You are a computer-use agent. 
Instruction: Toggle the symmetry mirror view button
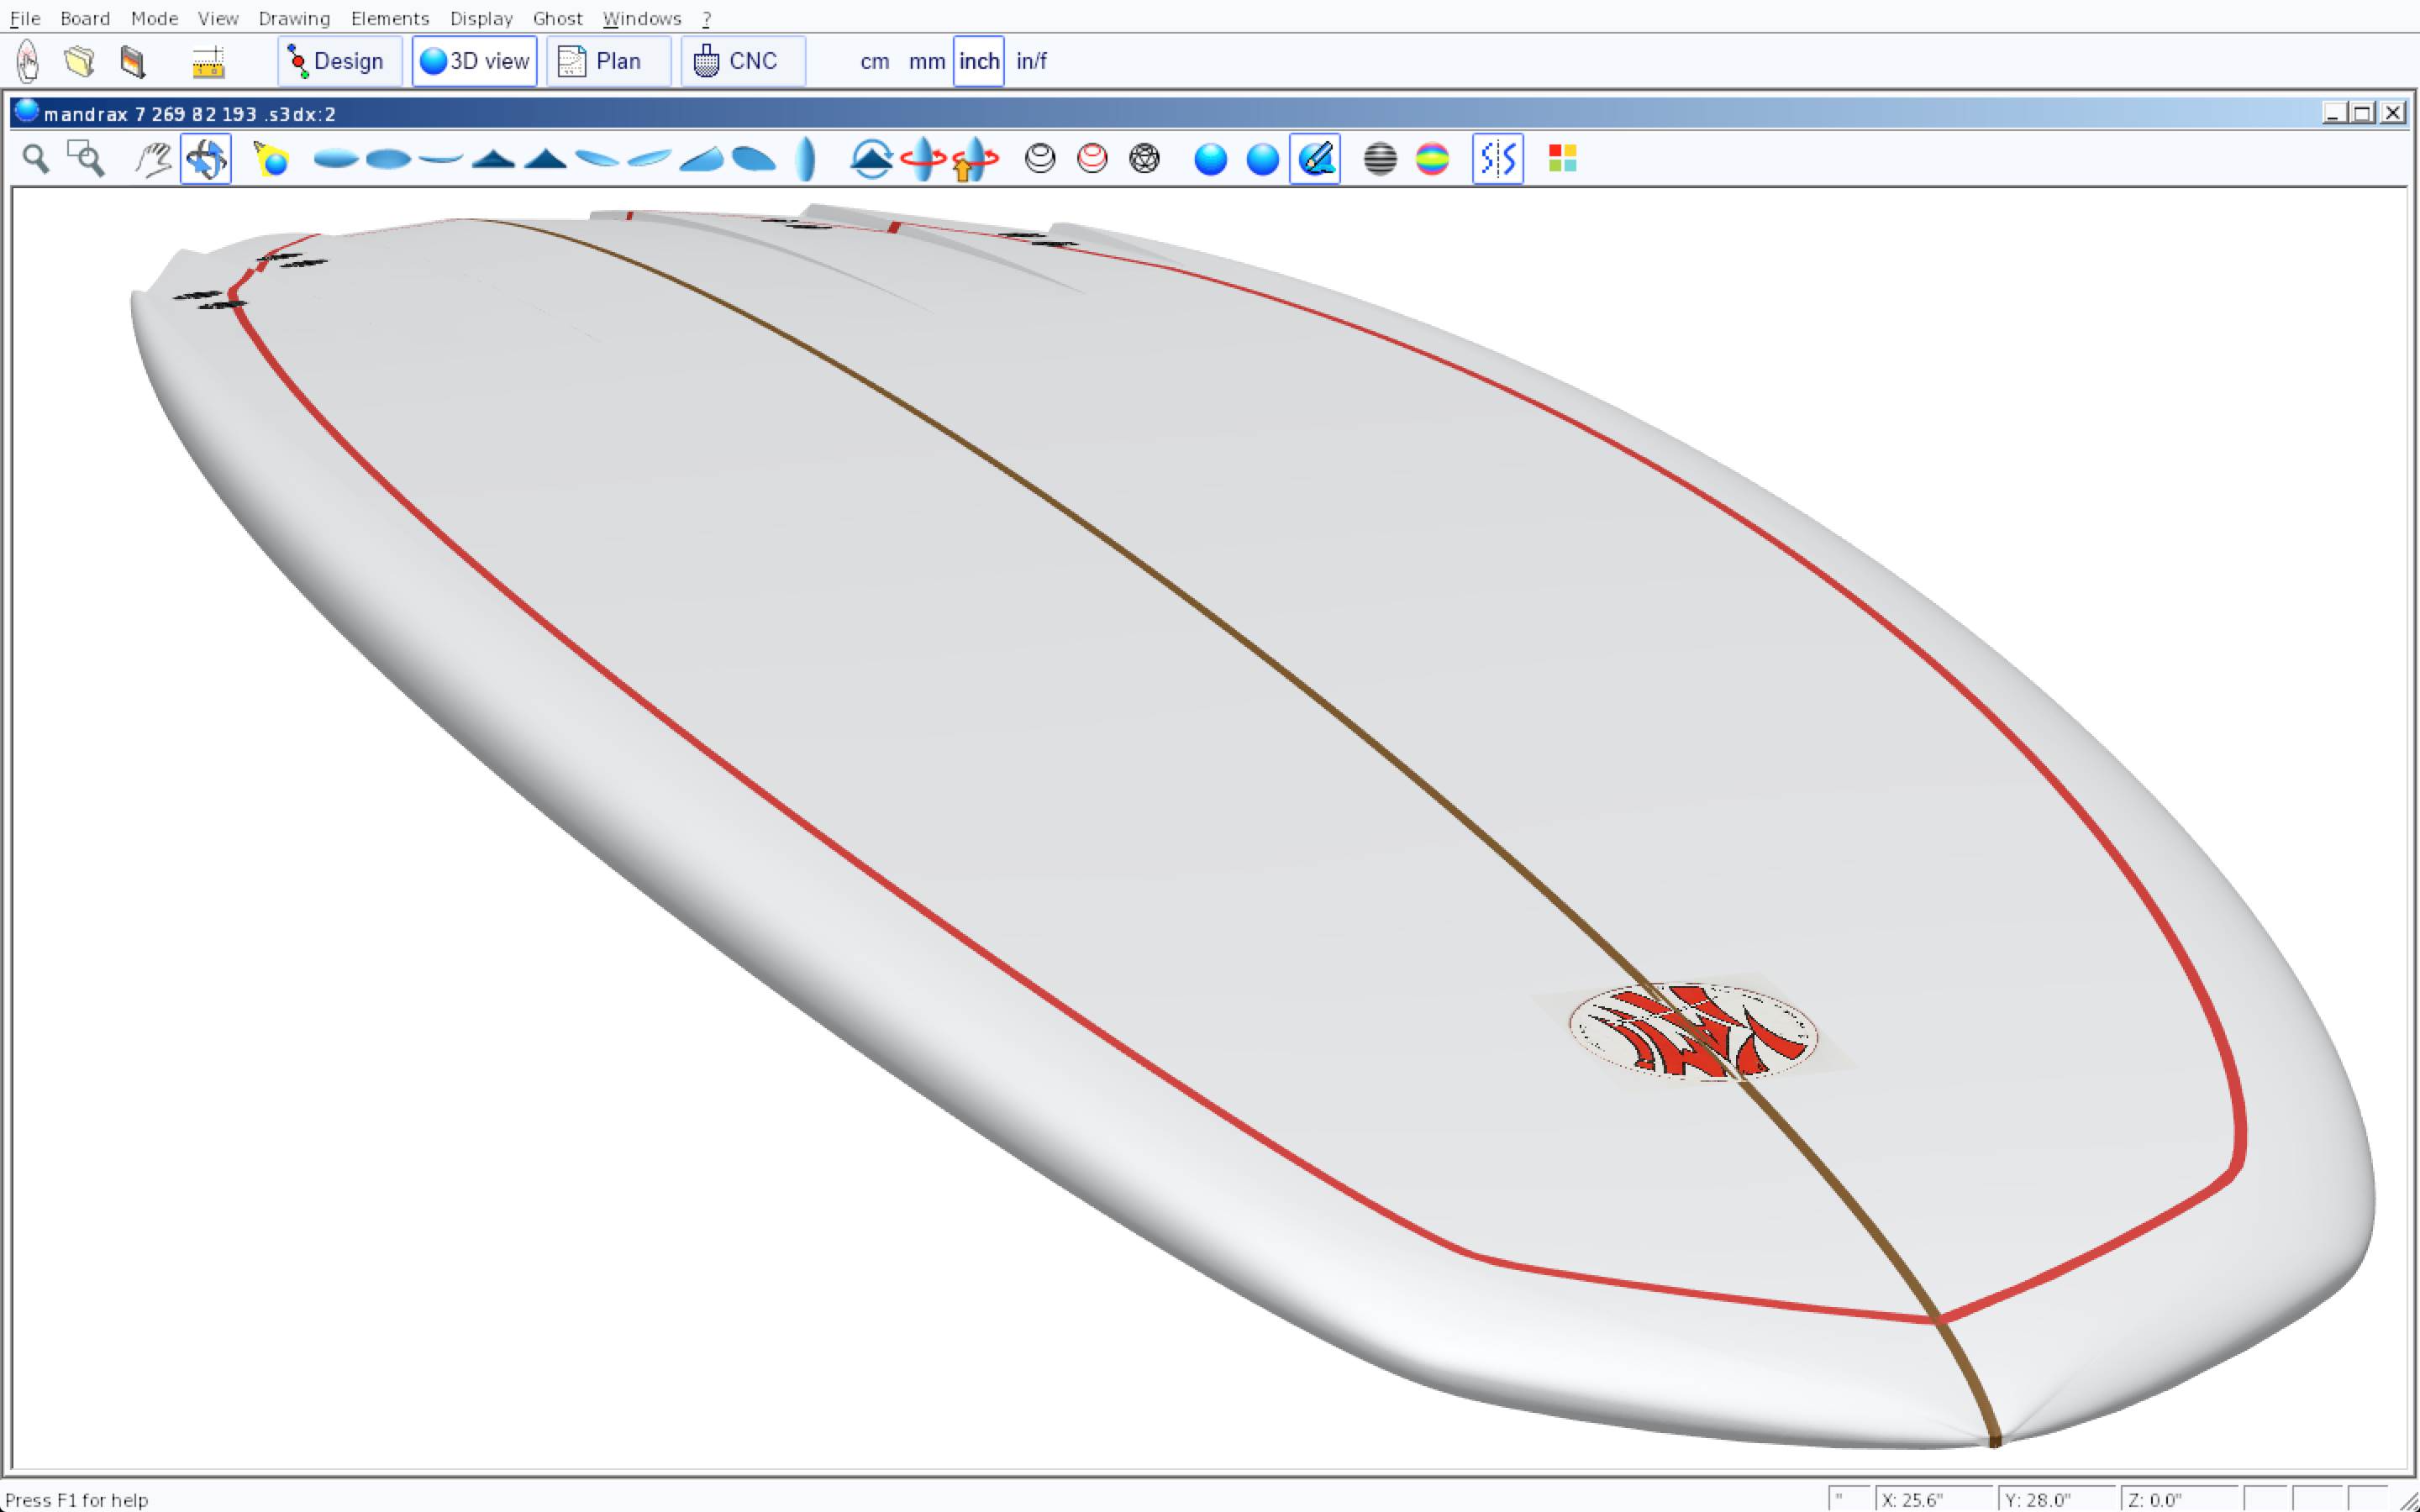pyautogui.click(x=1497, y=159)
